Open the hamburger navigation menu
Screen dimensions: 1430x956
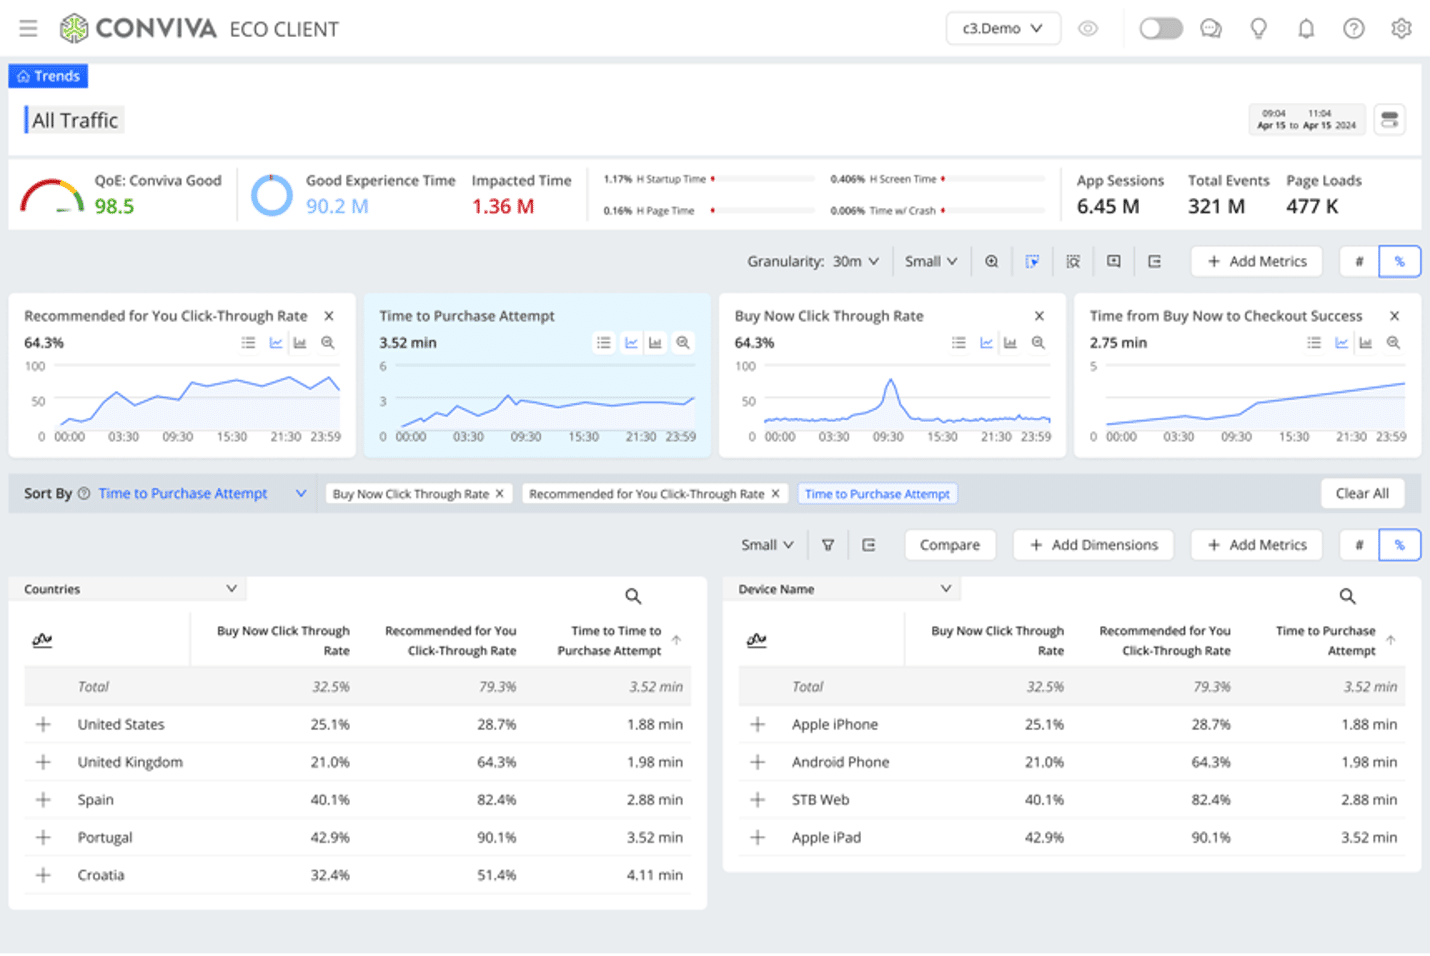[28, 29]
